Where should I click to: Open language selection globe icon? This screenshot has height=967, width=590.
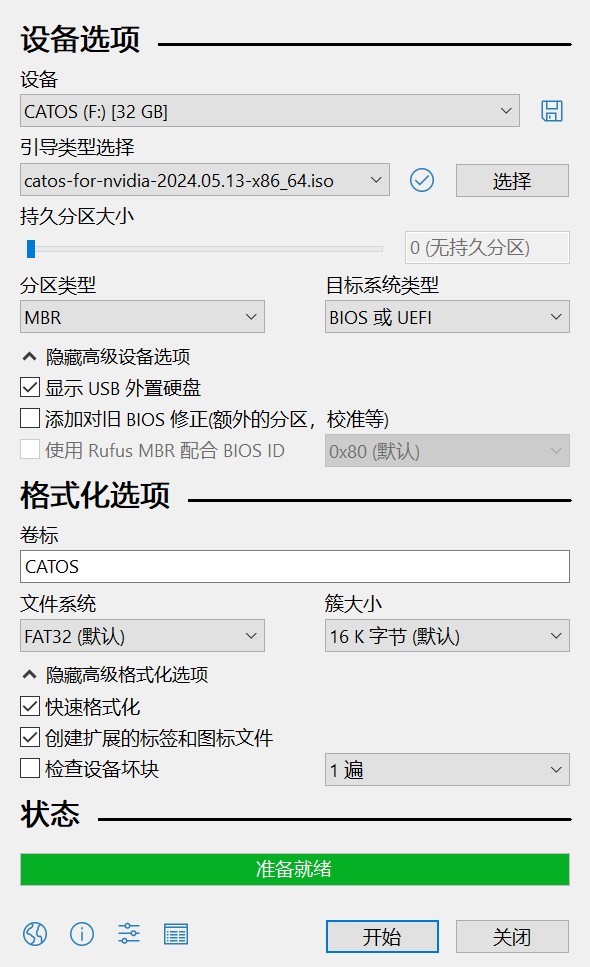pyautogui.click(x=35, y=934)
